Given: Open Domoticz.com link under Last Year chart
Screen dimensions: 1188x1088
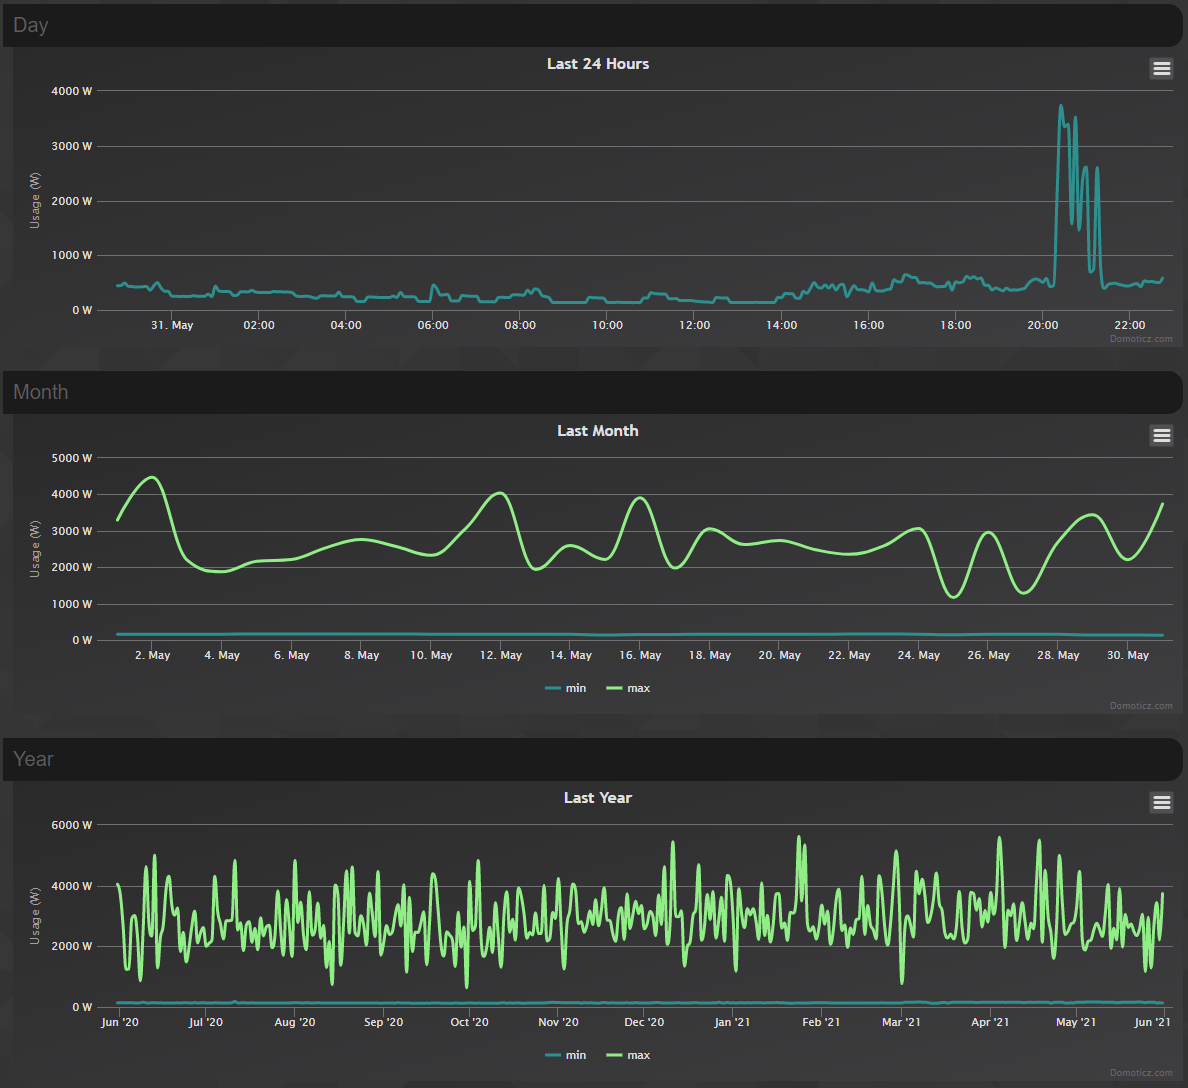Looking at the screenshot, I should click(x=1141, y=1072).
